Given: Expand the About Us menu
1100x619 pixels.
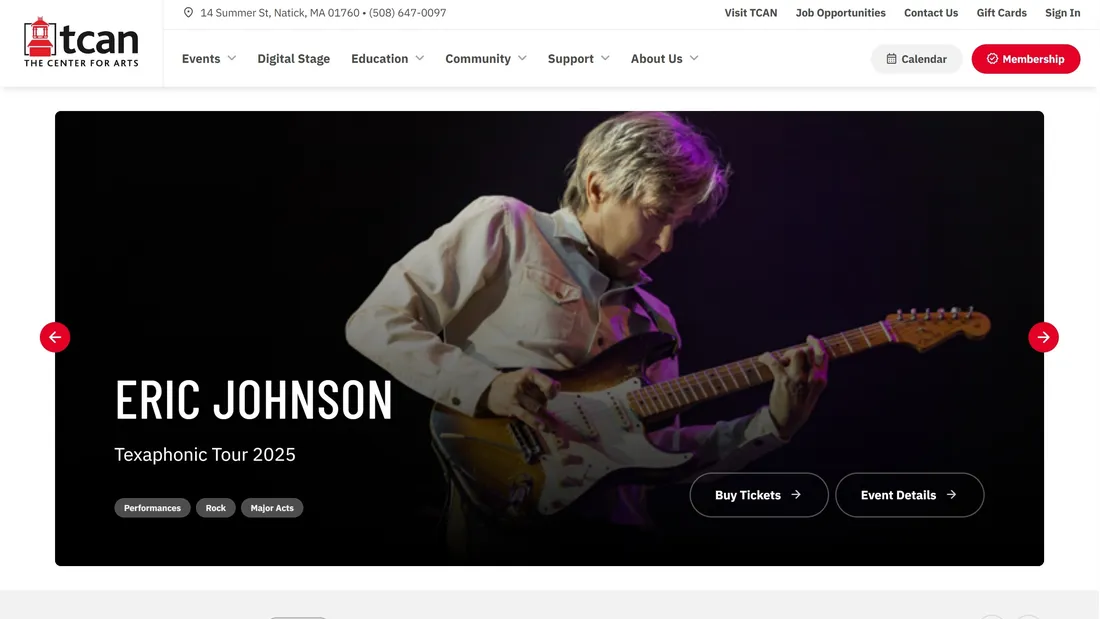Looking at the screenshot, I should click(x=664, y=58).
